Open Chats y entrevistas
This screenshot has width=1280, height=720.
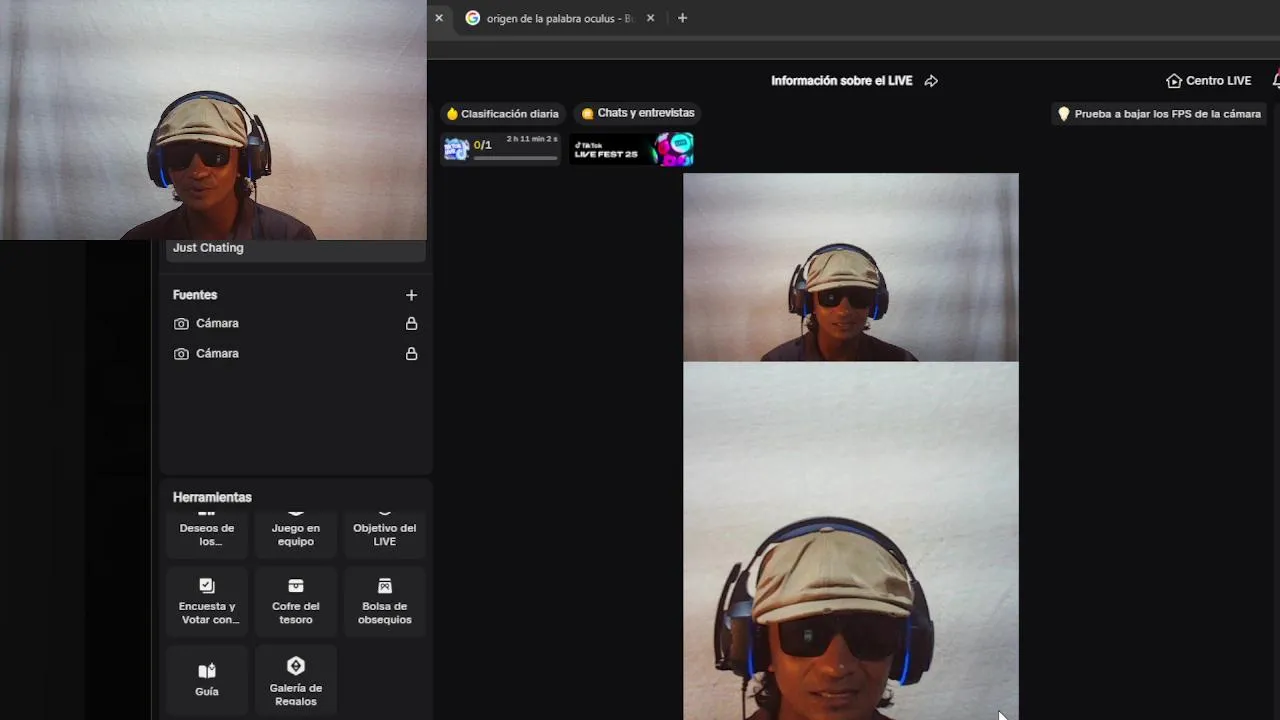637,114
